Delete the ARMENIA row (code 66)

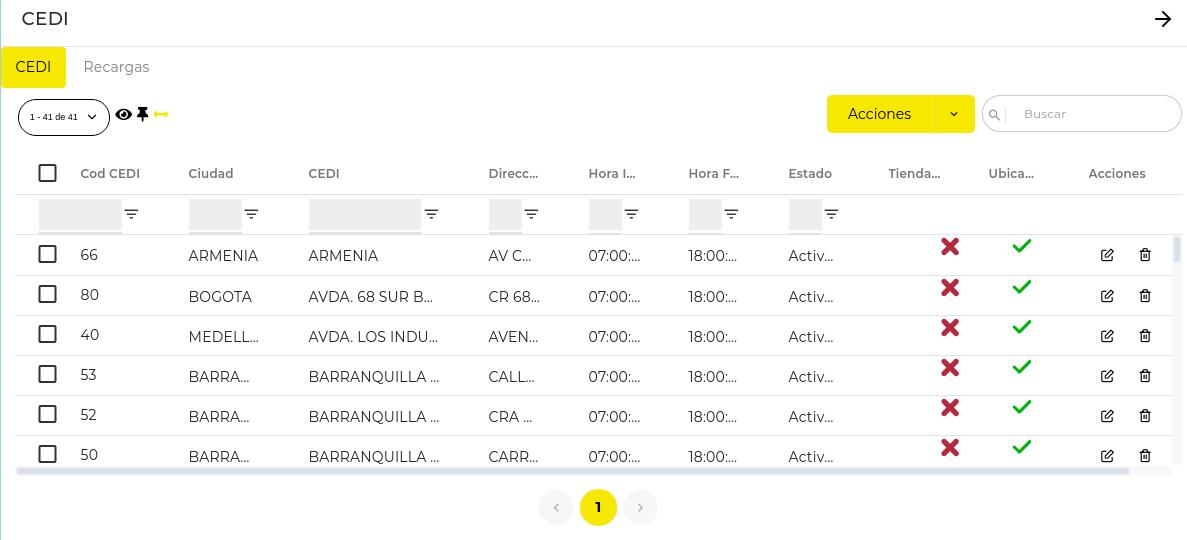coord(1145,255)
